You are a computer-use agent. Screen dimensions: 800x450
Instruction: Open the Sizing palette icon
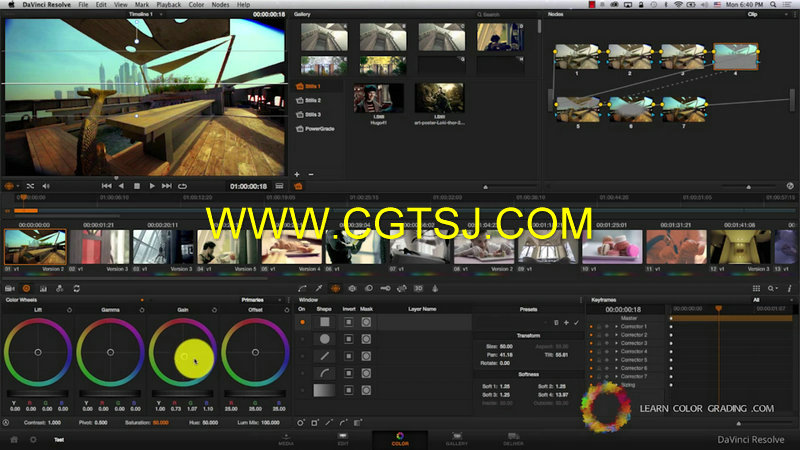click(402, 288)
